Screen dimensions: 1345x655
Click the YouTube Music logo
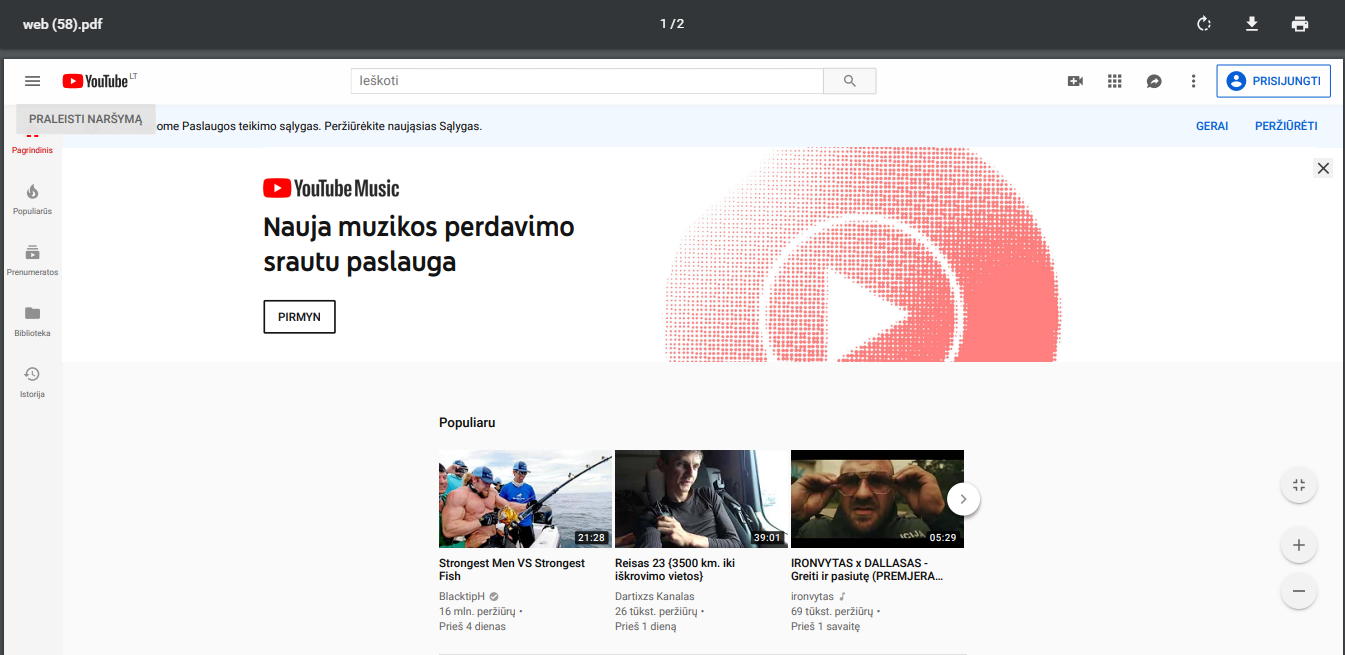tap(331, 188)
